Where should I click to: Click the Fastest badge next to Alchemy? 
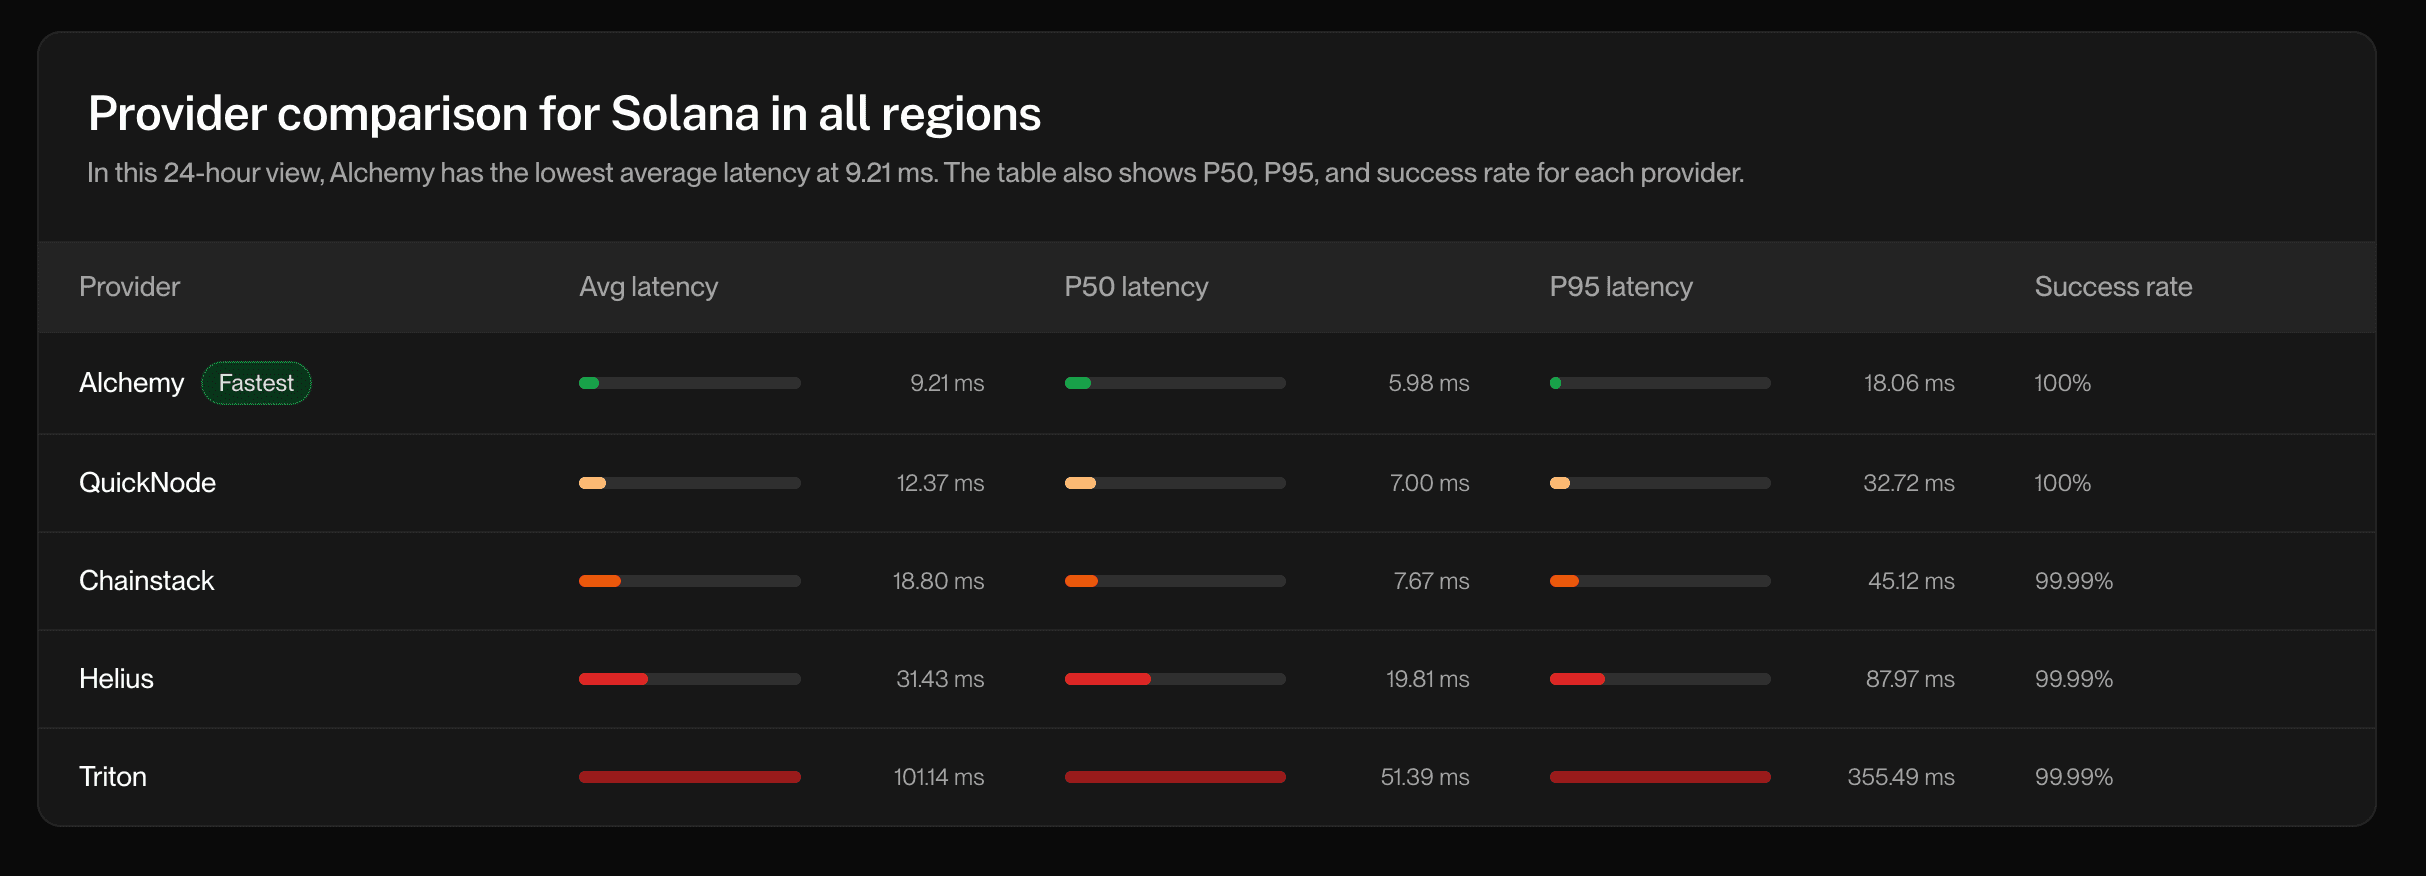tap(256, 383)
